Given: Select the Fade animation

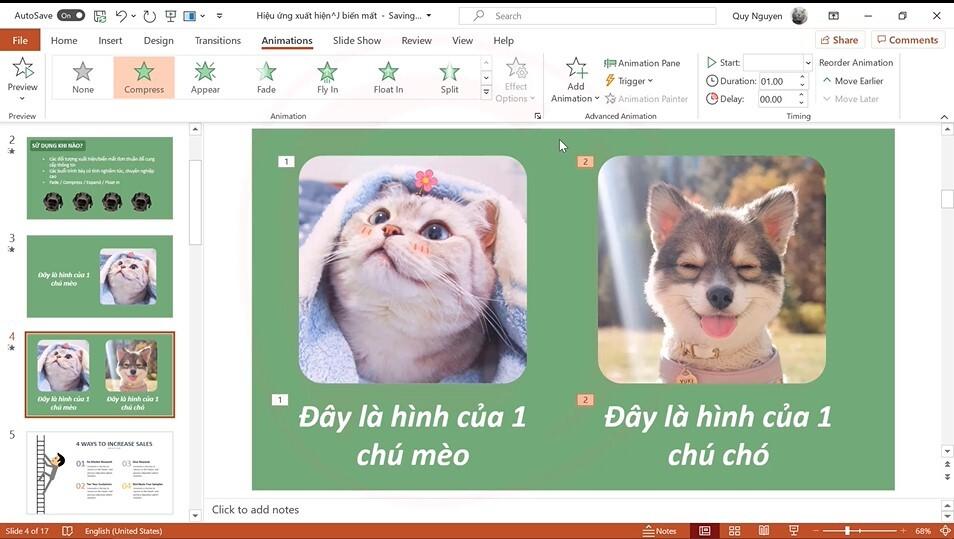Looking at the screenshot, I should [266, 78].
